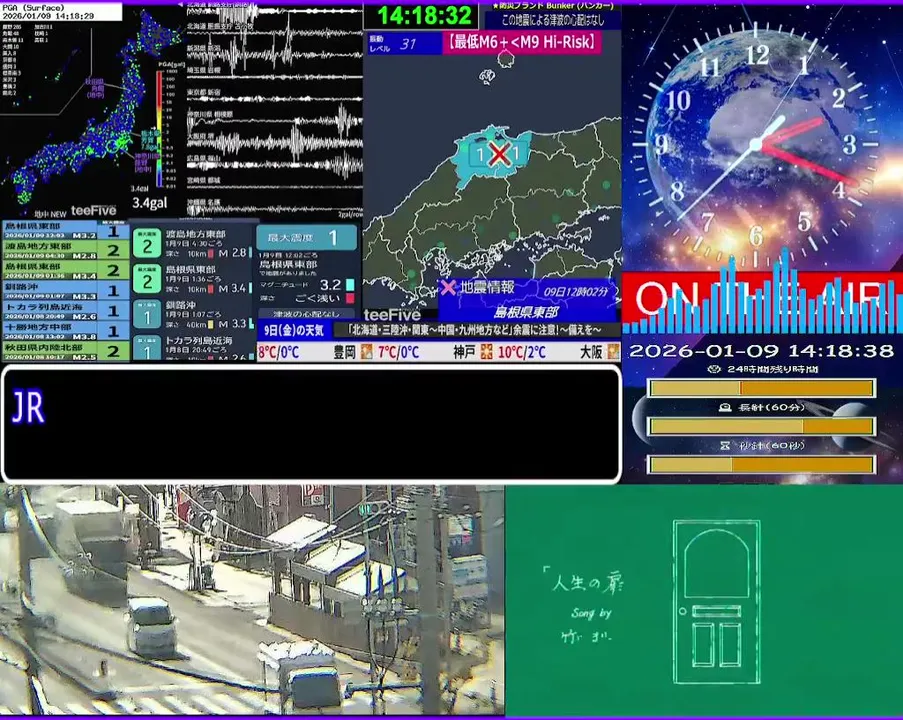Click intensity 2 badge for 渡島地方東部 1月9日 4:30
Screen dimensions: 903x720
click(x=147, y=242)
